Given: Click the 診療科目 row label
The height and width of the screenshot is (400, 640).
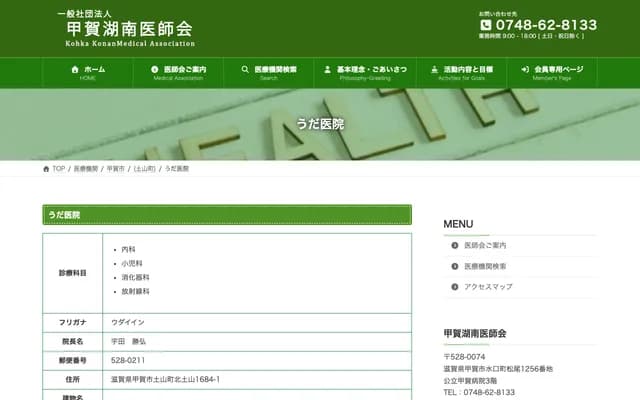Looking at the screenshot, I should pos(73,273).
